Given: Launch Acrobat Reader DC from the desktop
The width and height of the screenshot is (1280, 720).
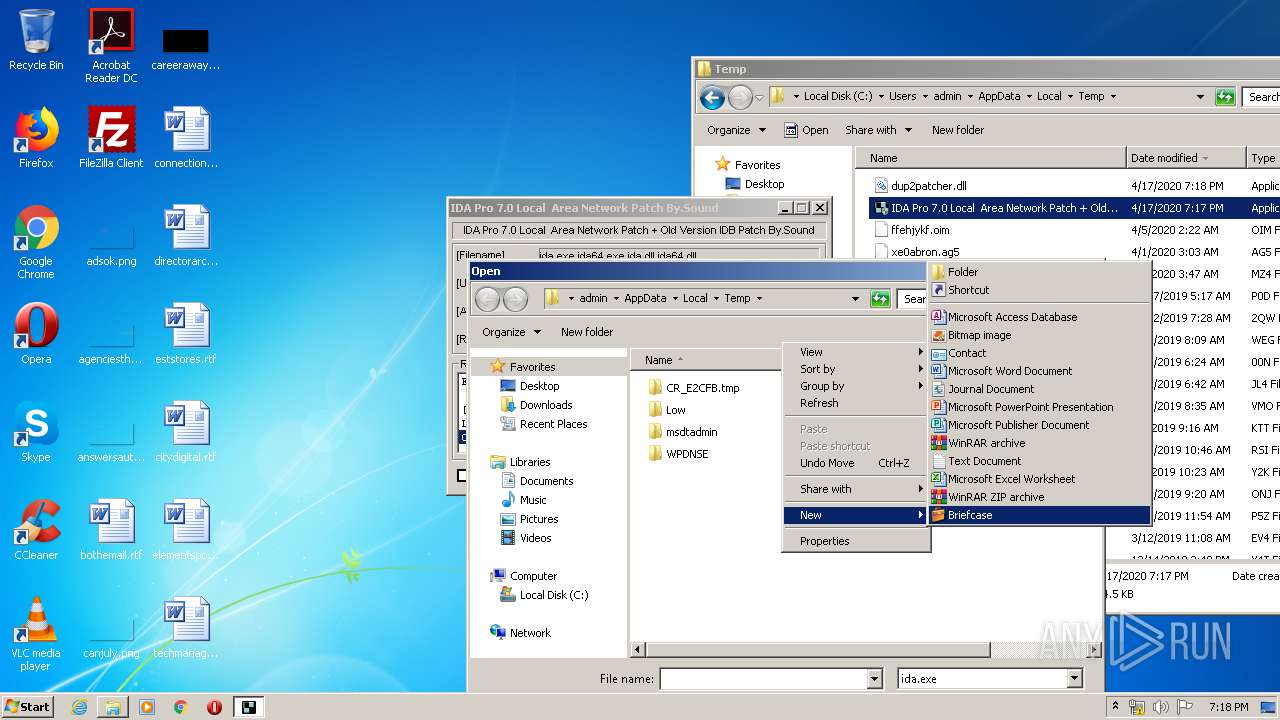Looking at the screenshot, I should [111, 46].
